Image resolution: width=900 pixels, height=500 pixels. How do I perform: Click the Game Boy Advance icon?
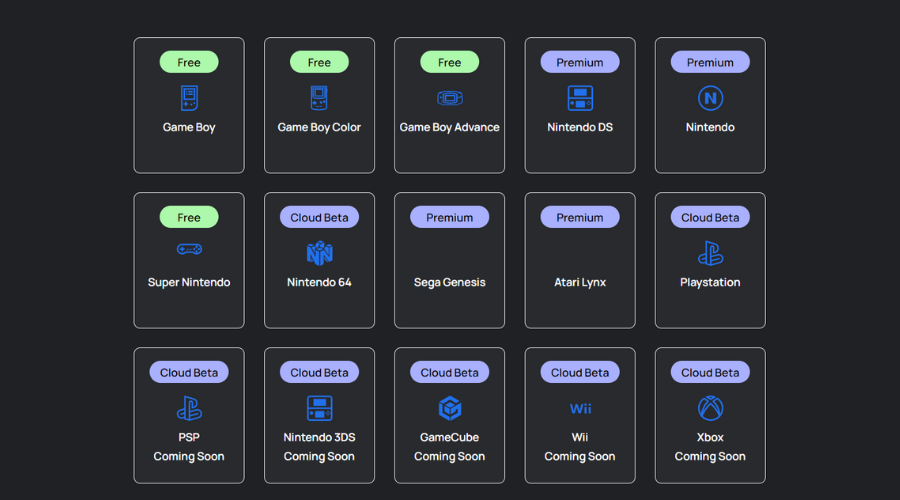click(449, 98)
